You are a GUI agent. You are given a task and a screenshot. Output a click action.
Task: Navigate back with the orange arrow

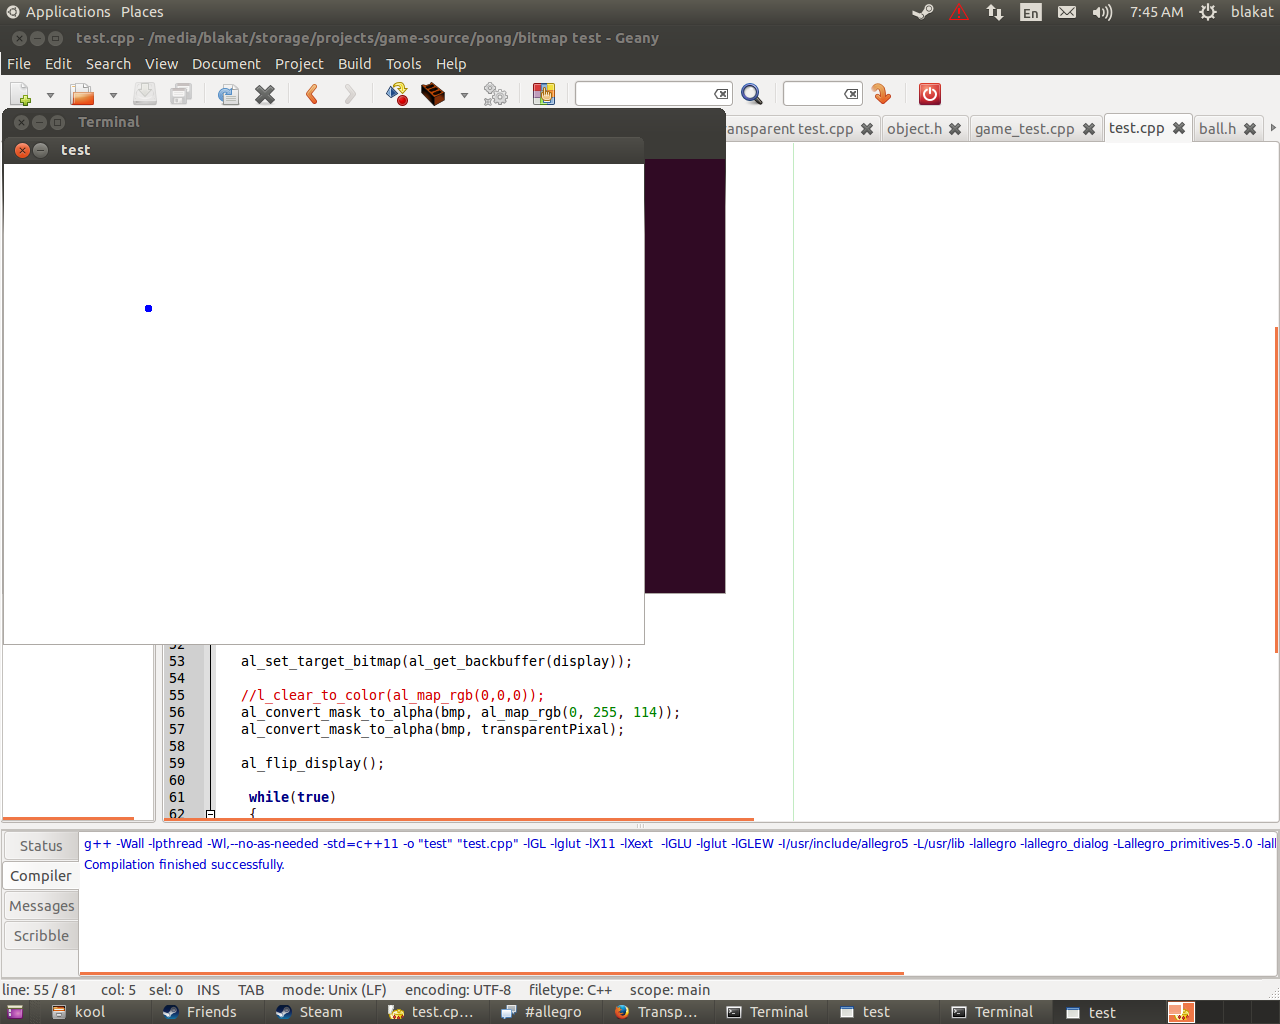pos(312,94)
